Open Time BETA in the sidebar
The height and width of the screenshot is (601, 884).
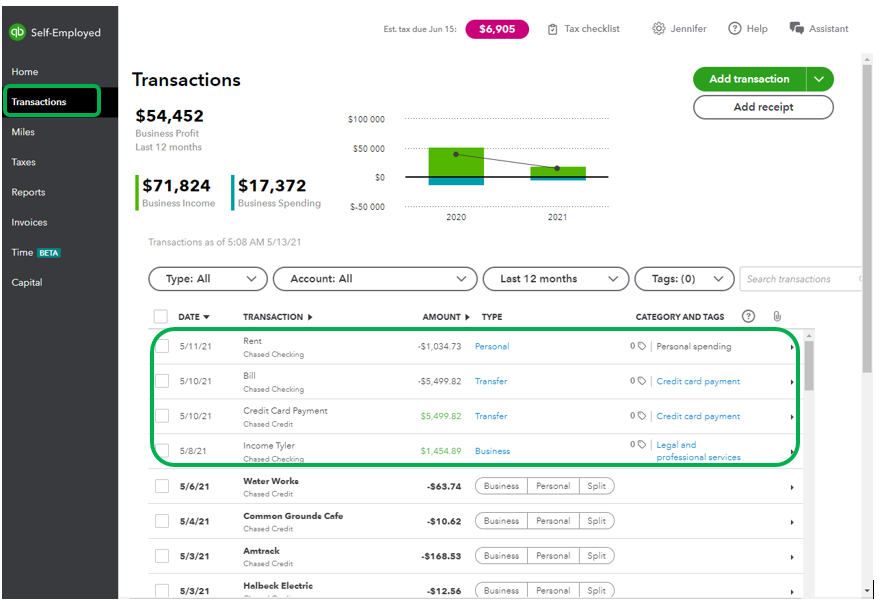tap(36, 253)
